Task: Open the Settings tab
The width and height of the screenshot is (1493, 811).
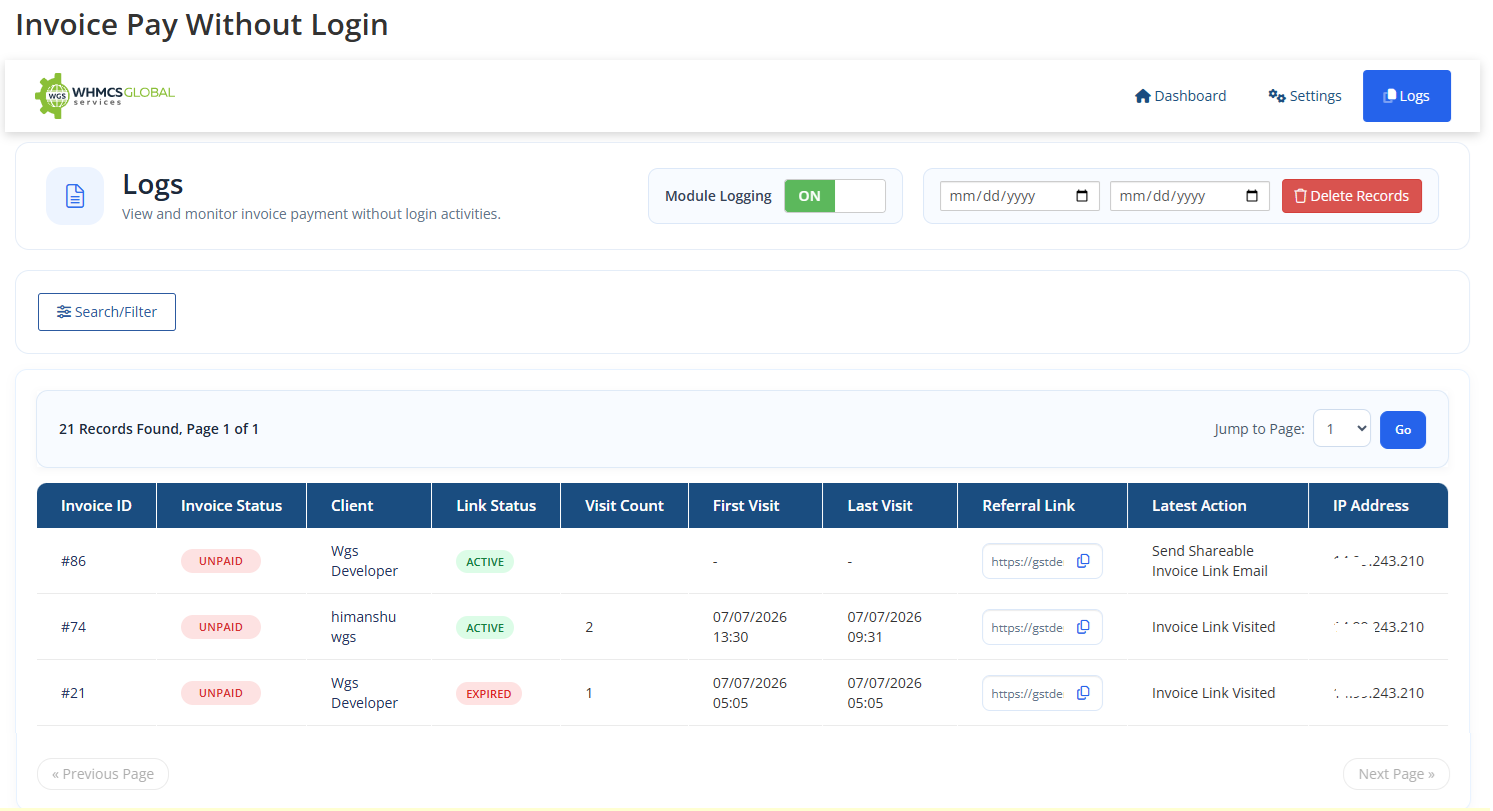Action: pyautogui.click(x=1305, y=96)
